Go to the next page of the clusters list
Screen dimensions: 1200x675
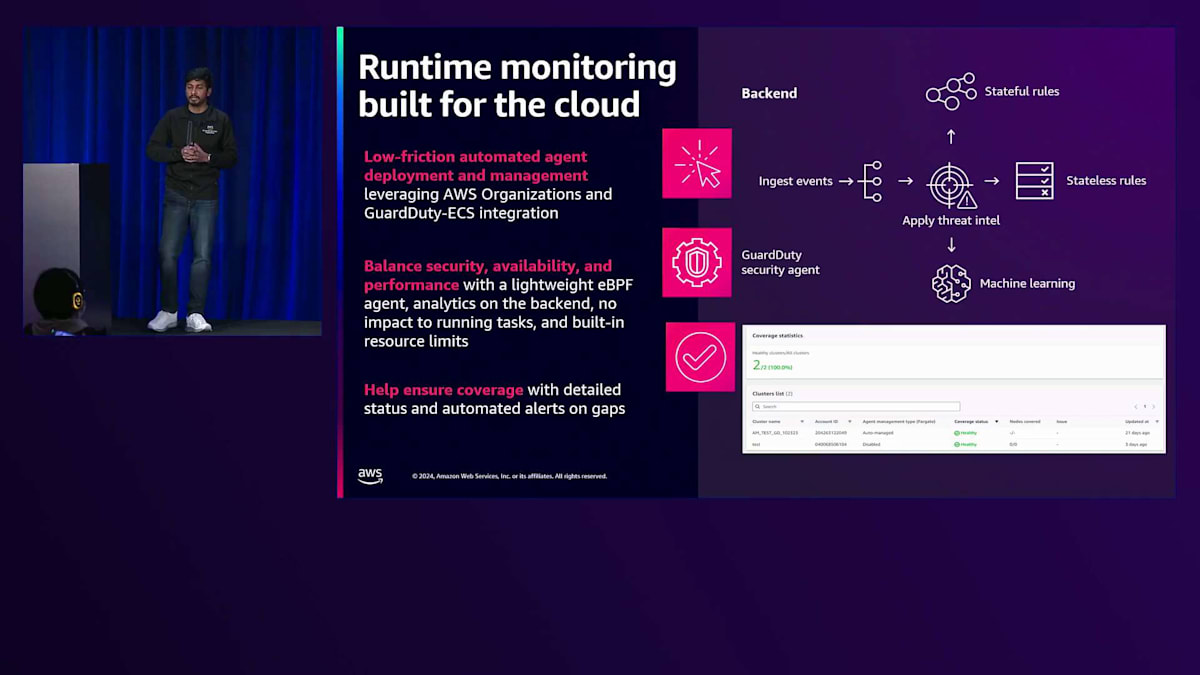[x=1153, y=406]
